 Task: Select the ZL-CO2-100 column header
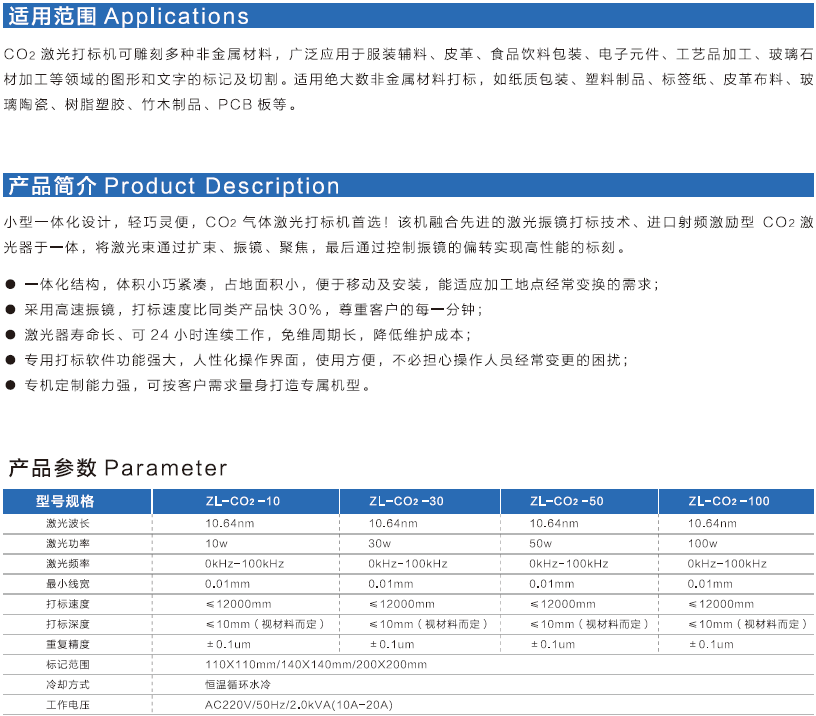coord(729,501)
